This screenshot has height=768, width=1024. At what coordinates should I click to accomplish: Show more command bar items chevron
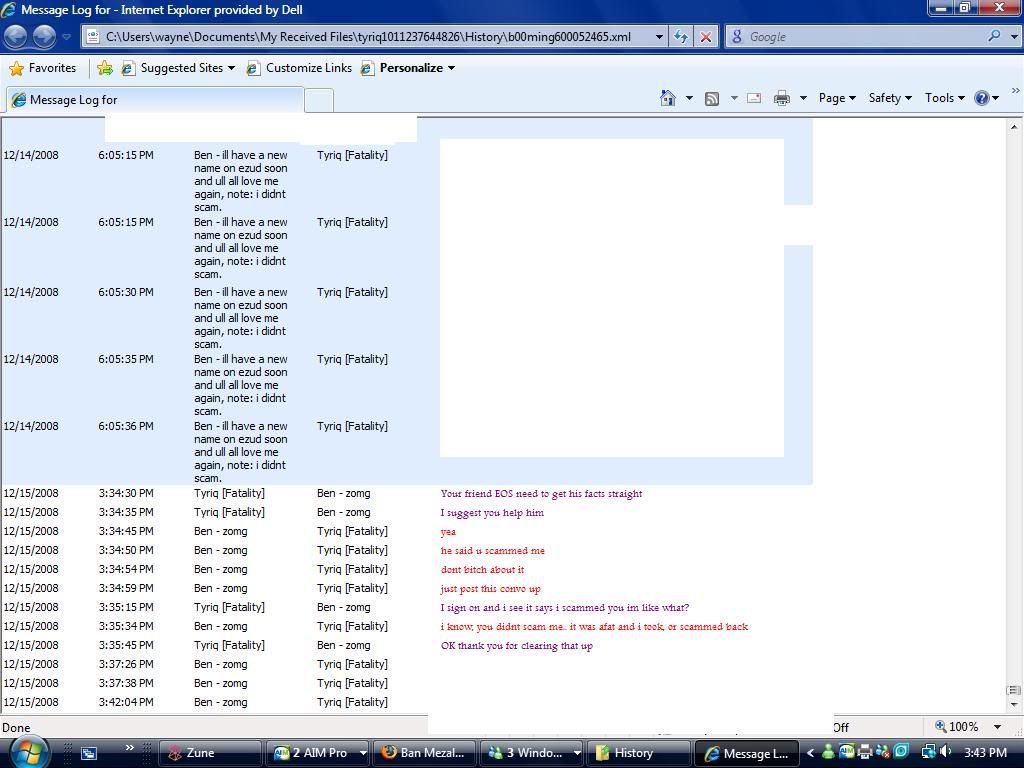pos(1016,91)
